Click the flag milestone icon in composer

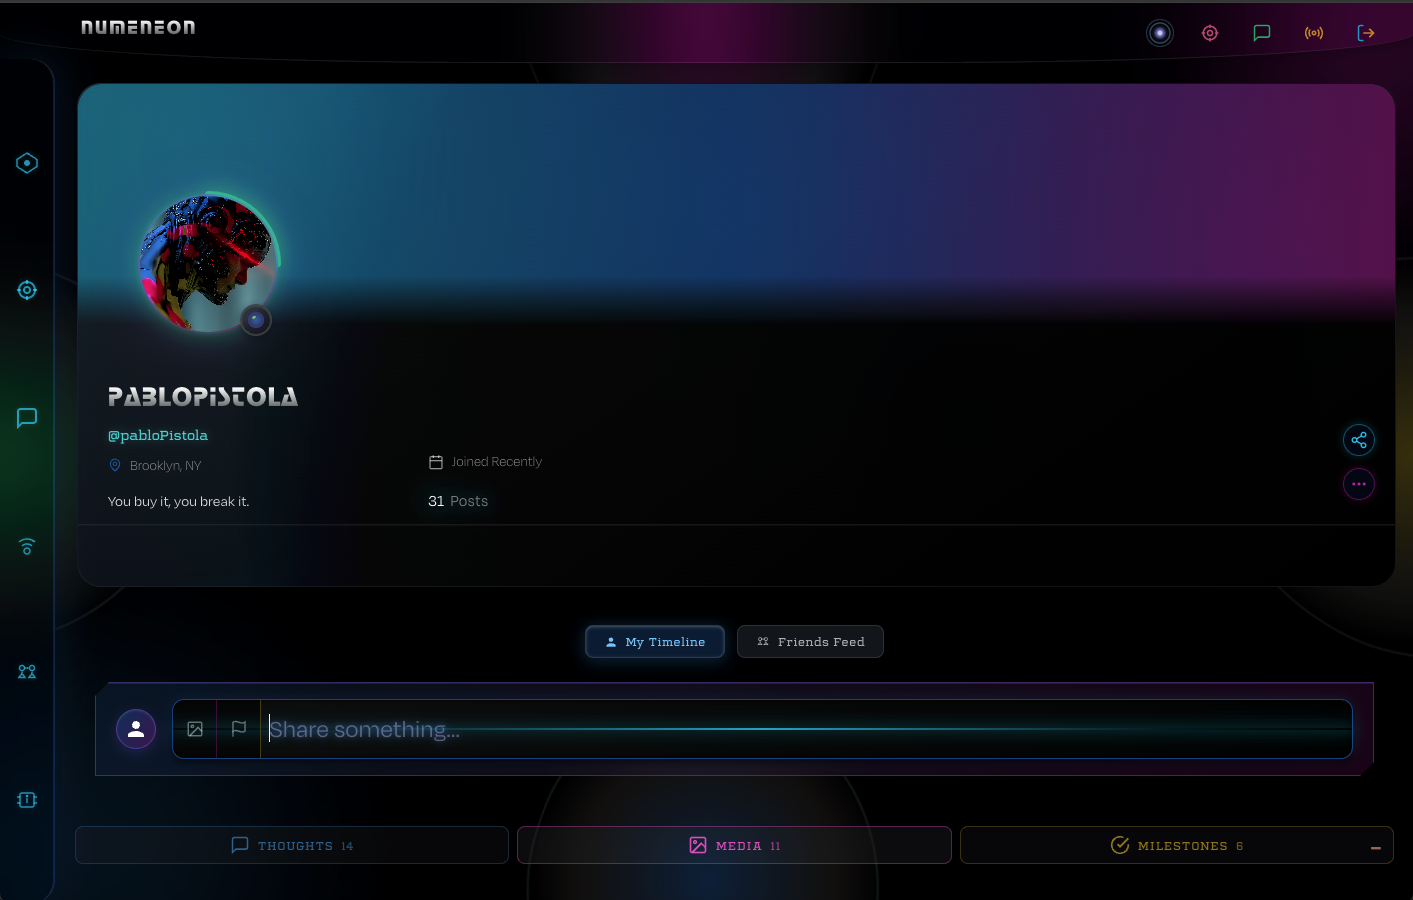239,729
